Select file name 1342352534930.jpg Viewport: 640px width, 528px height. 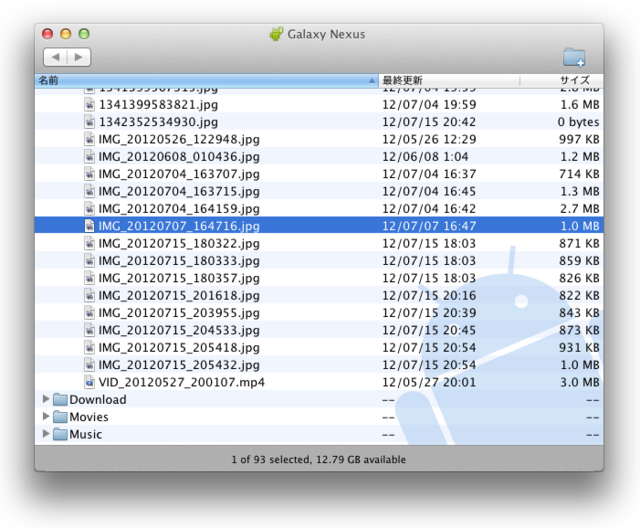point(158,122)
